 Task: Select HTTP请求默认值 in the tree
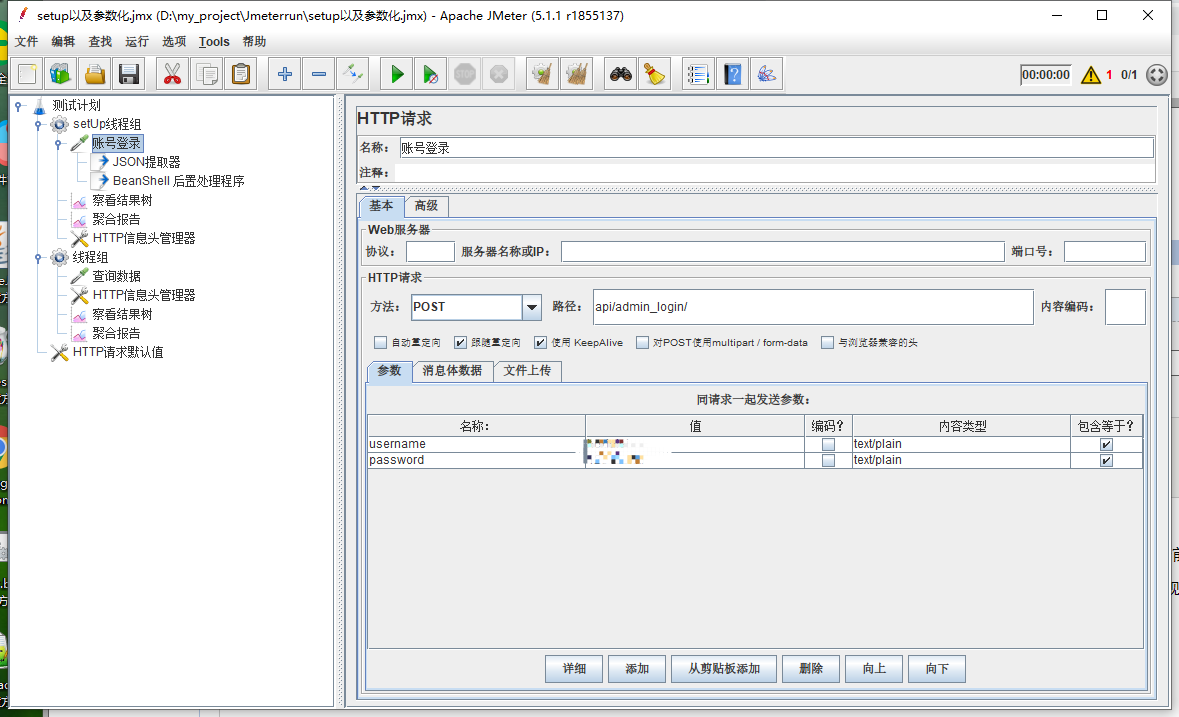[117, 352]
